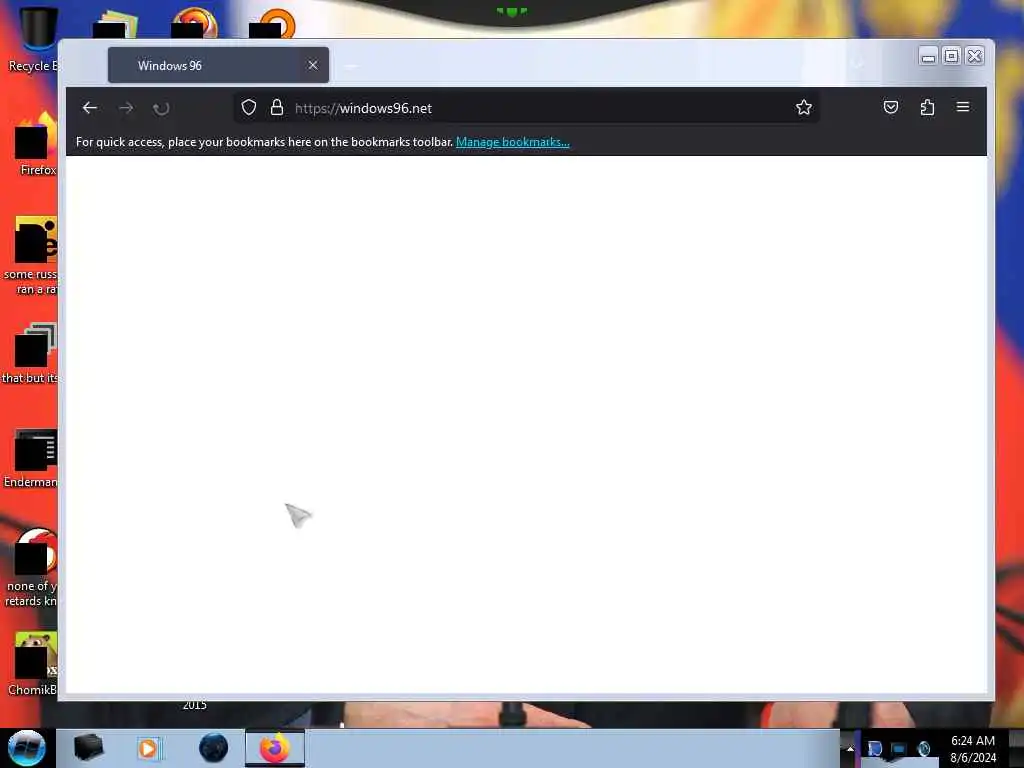The height and width of the screenshot is (768, 1024).
Task: Switch to Firefox via taskbar button
Action: click(275, 748)
